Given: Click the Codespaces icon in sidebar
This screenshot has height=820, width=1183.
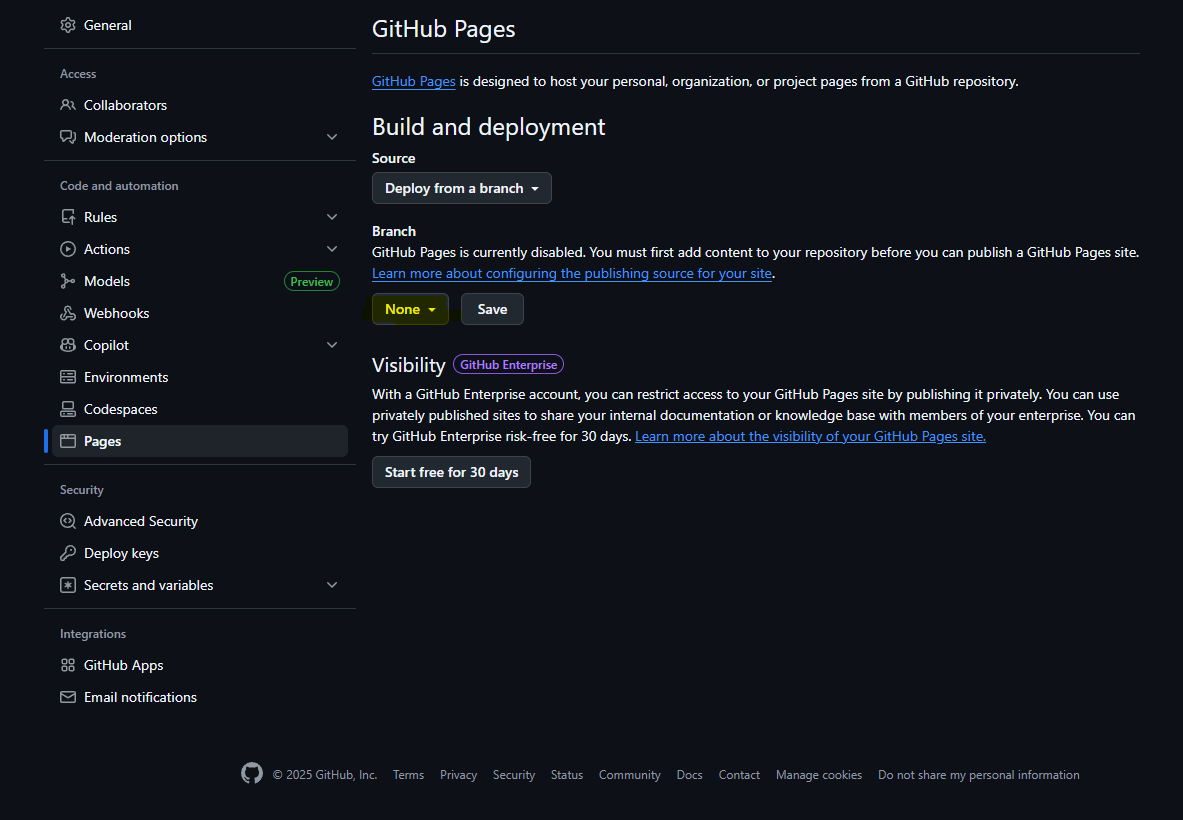Looking at the screenshot, I should click(x=68, y=409).
